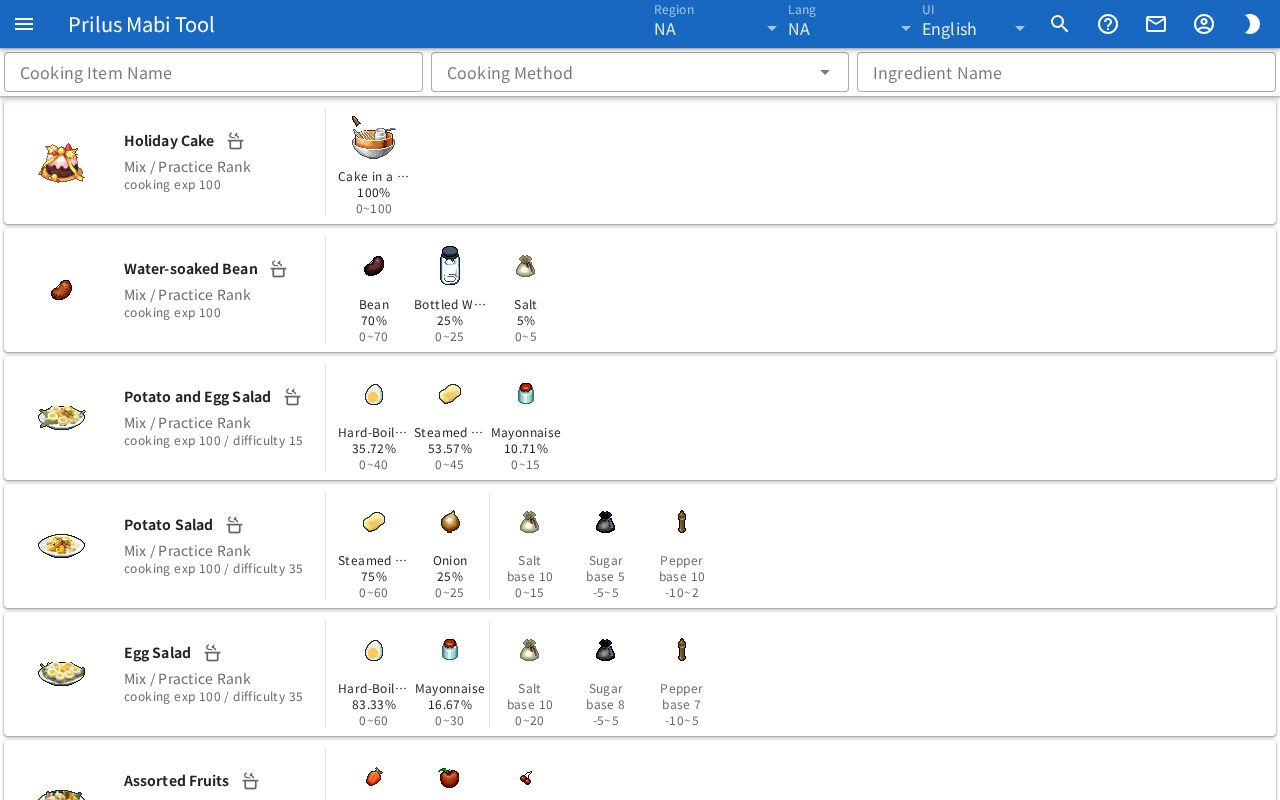The image size is (1280, 800).
Task: Open the hamburger navigation menu
Action: pos(24,24)
